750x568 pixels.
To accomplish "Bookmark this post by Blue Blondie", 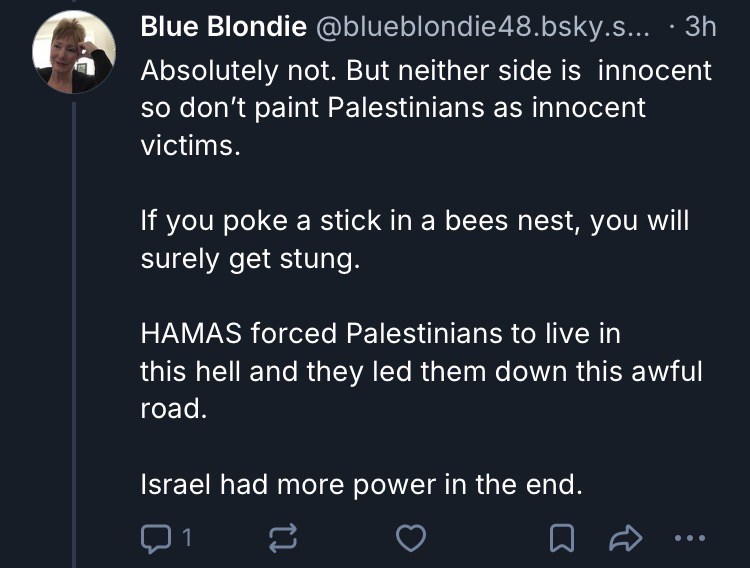I will (x=562, y=540).
